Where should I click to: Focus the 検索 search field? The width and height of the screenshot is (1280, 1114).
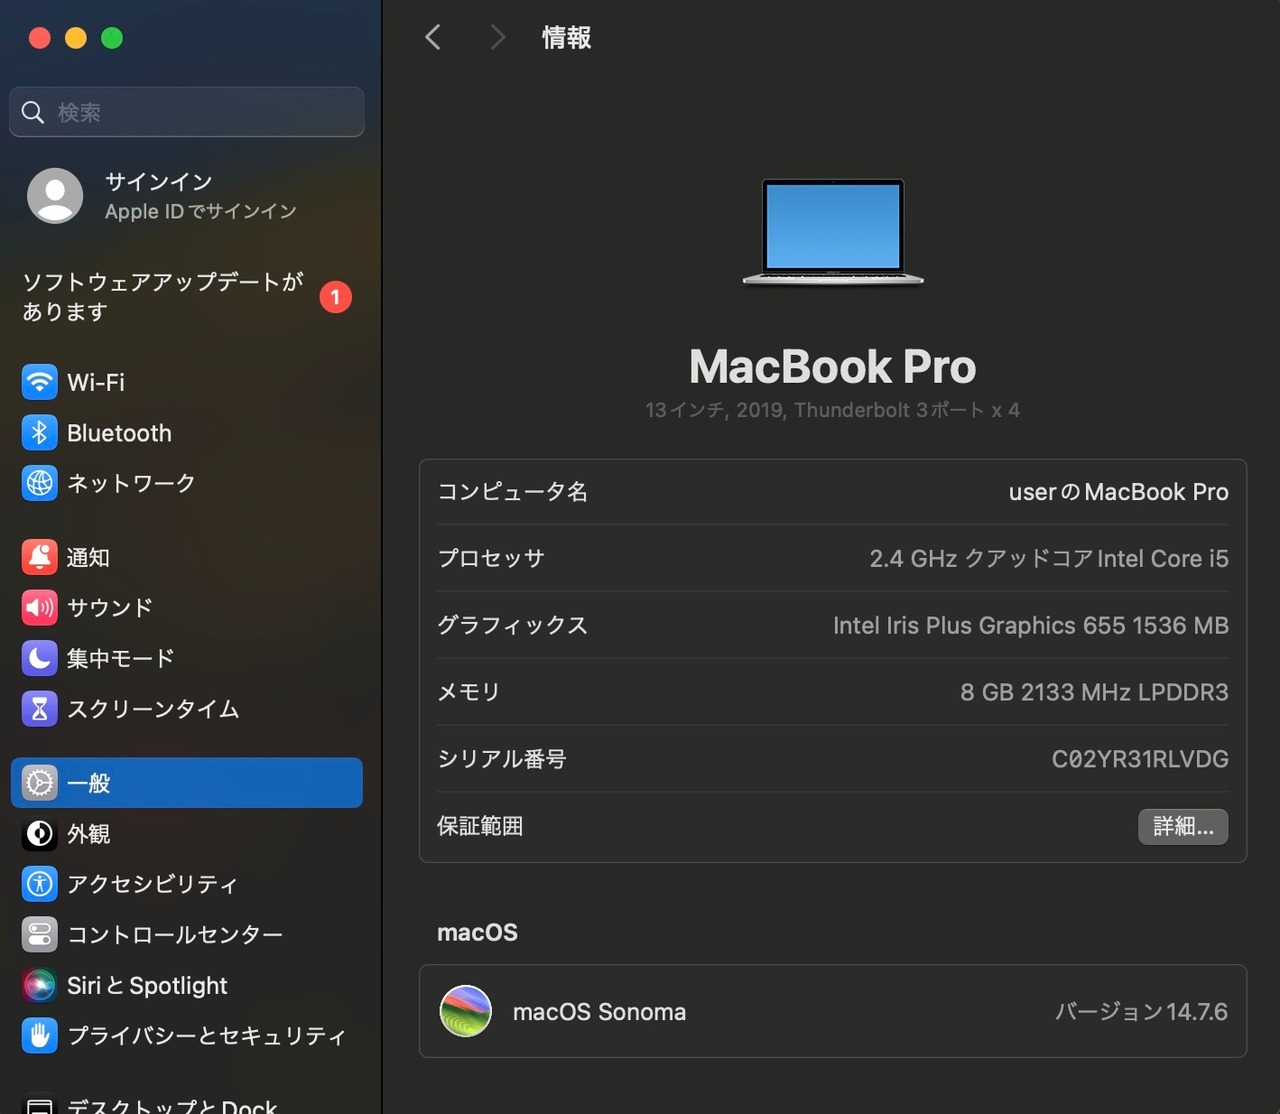point(187,112)
